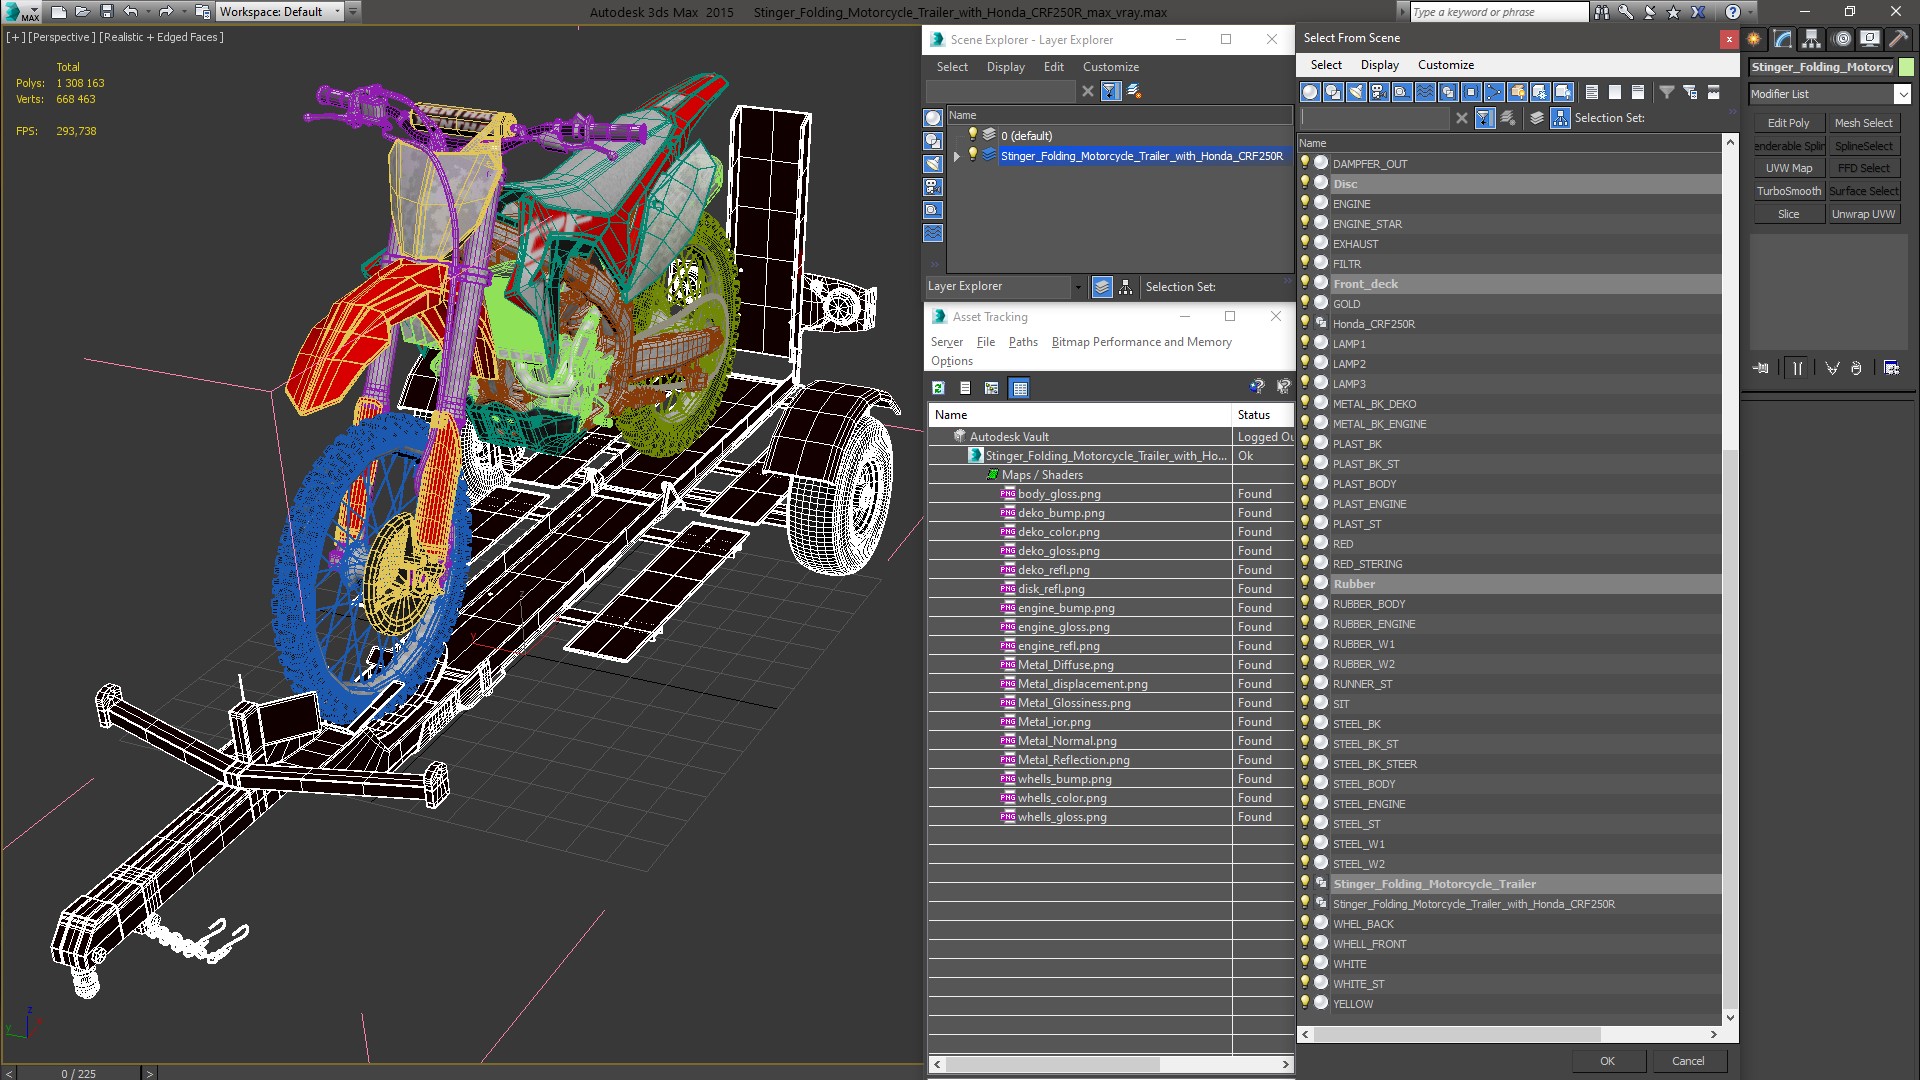Click Make Unique icon under modifier stack
1920x1080 pixels.
click(1832, 368)
